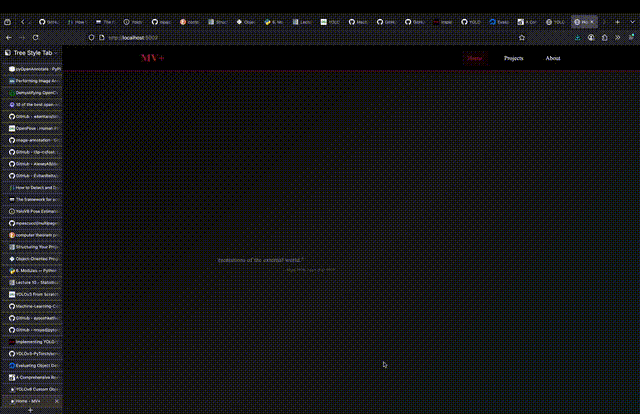Screen dimensions: 640x414
Task: Select the Home nav item
Action: 474,58
